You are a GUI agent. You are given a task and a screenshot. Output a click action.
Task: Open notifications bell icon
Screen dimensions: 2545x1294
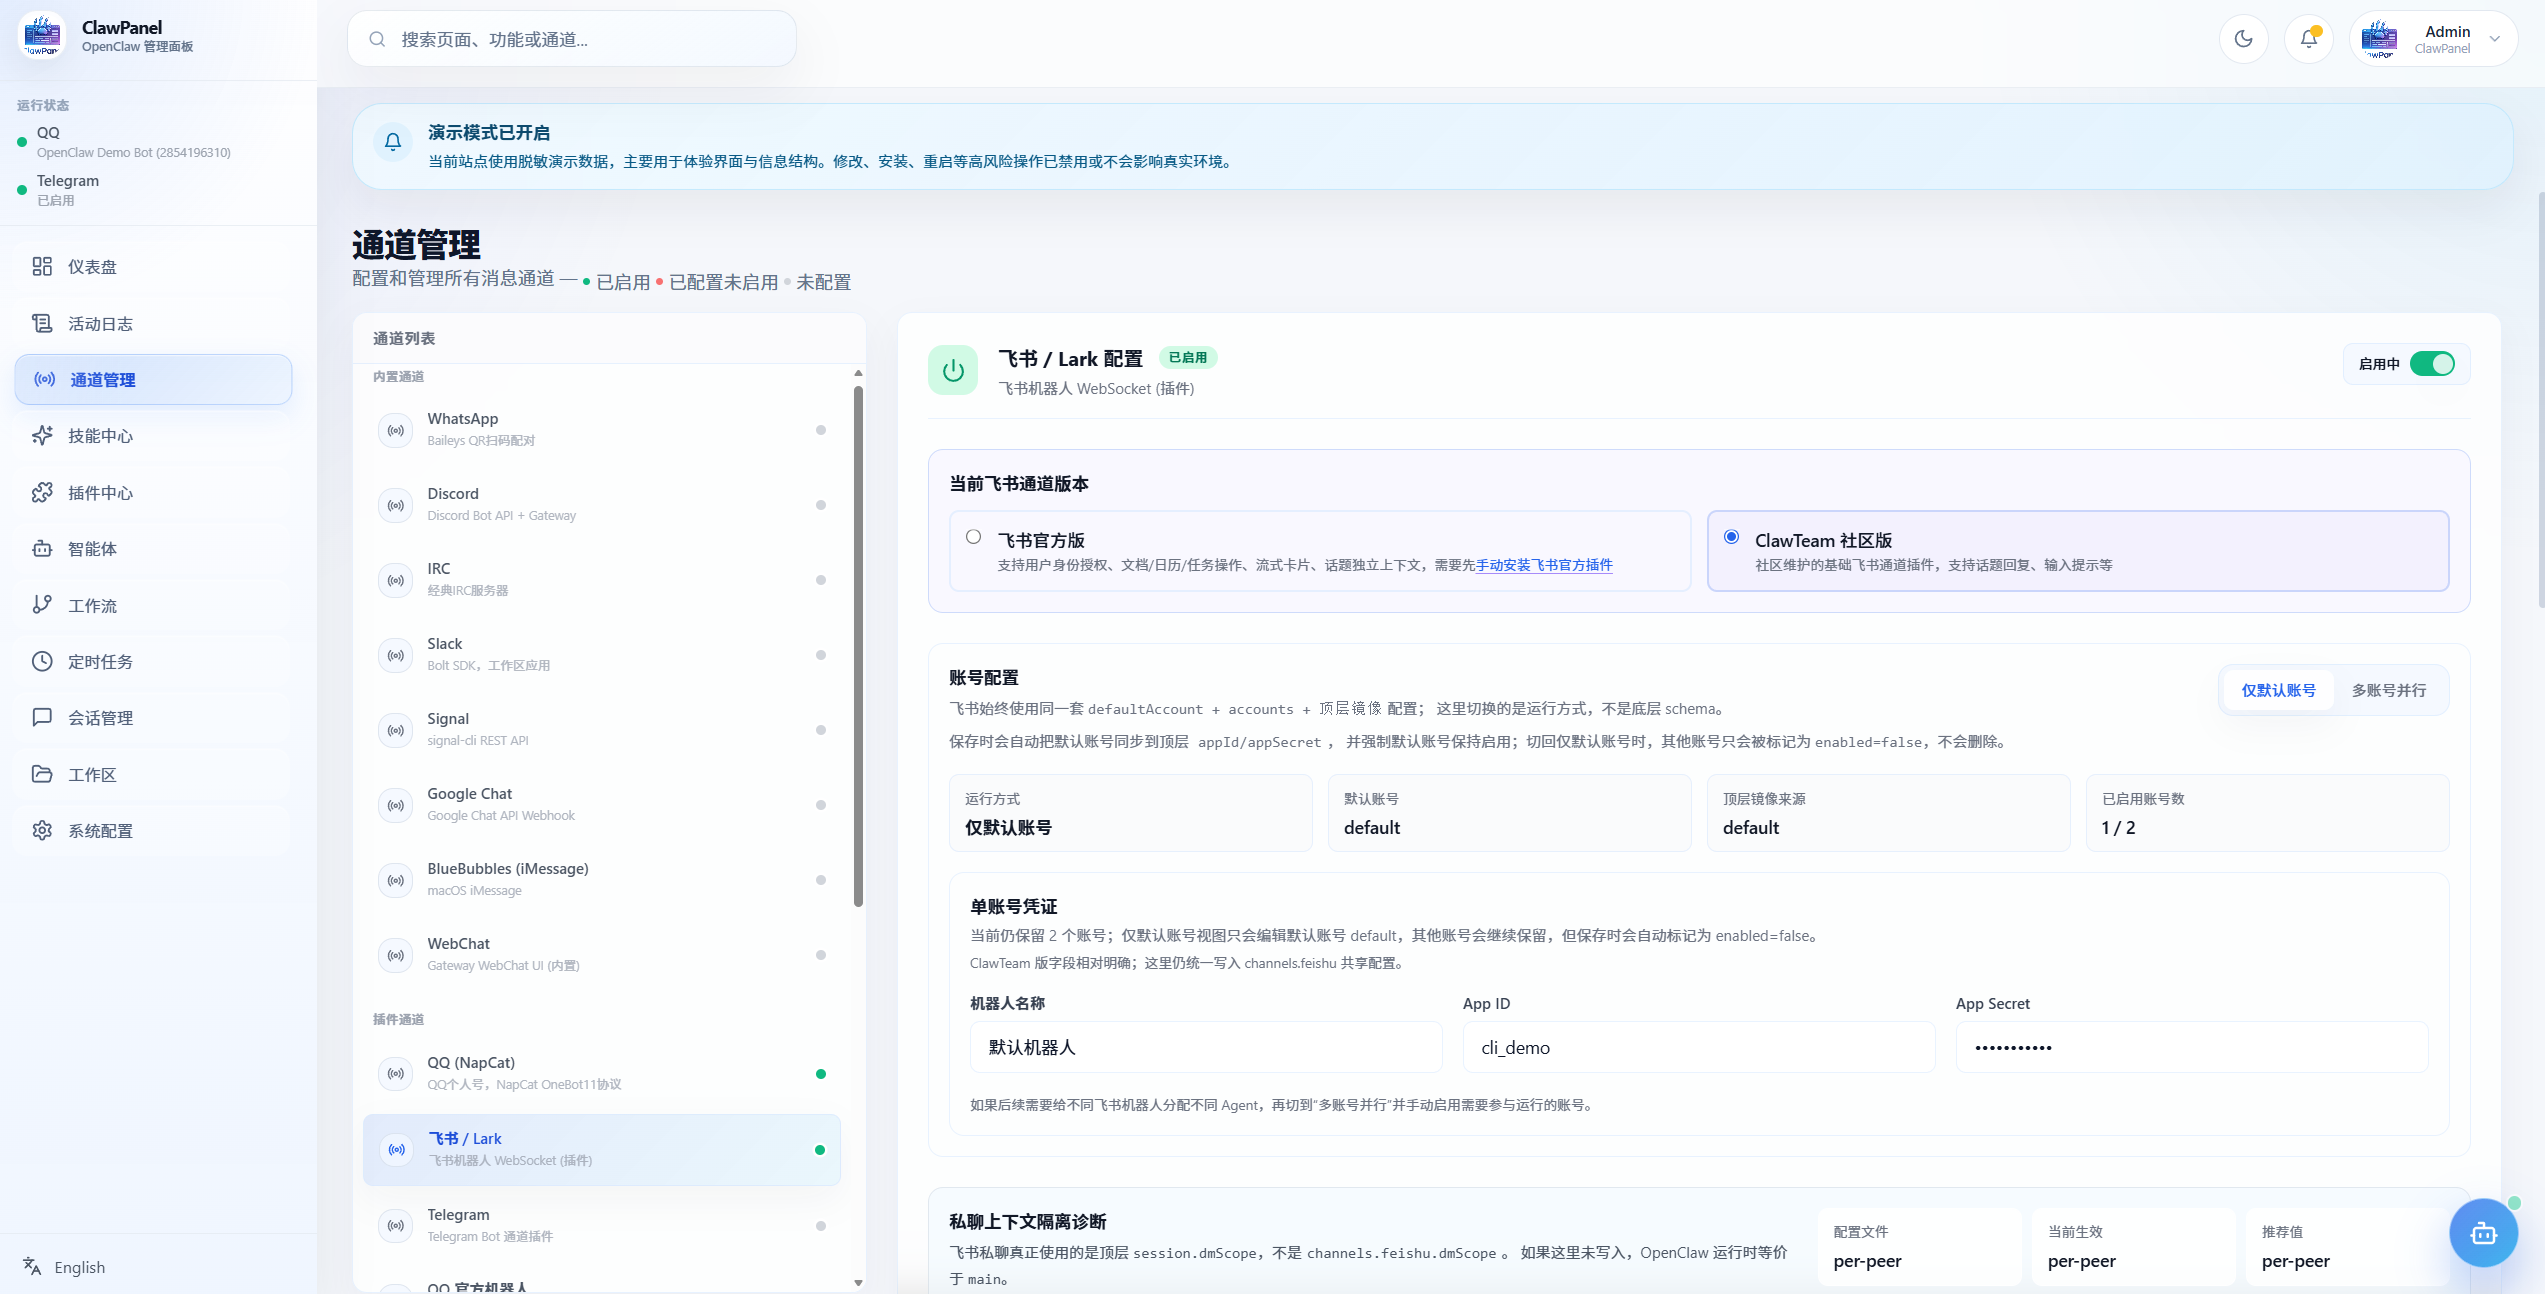click(x=2308, y=39)
